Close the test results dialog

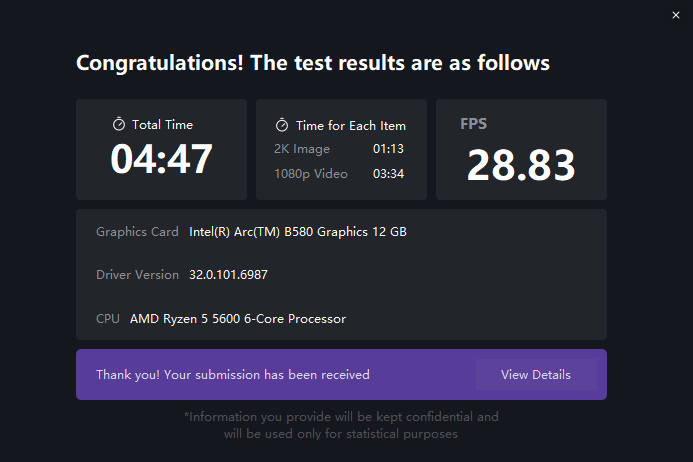(x=676, y=15)
